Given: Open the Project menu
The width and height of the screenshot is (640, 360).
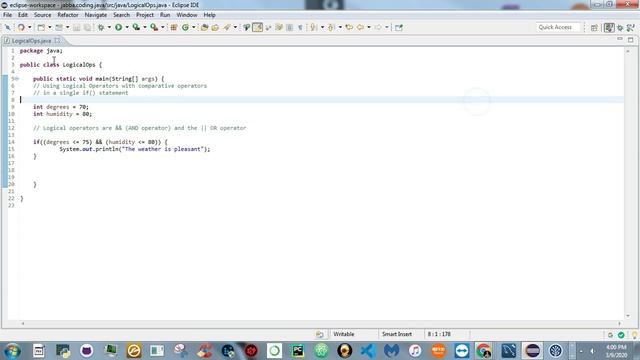Looking at the screenshot, I should coord(145,15).
